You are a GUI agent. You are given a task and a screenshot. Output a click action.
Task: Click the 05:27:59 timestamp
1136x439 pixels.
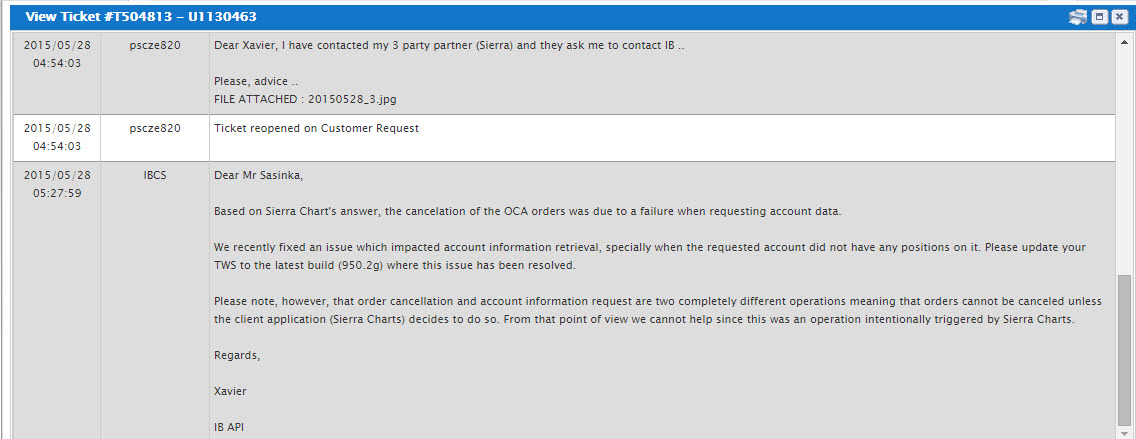click(57, 193)
